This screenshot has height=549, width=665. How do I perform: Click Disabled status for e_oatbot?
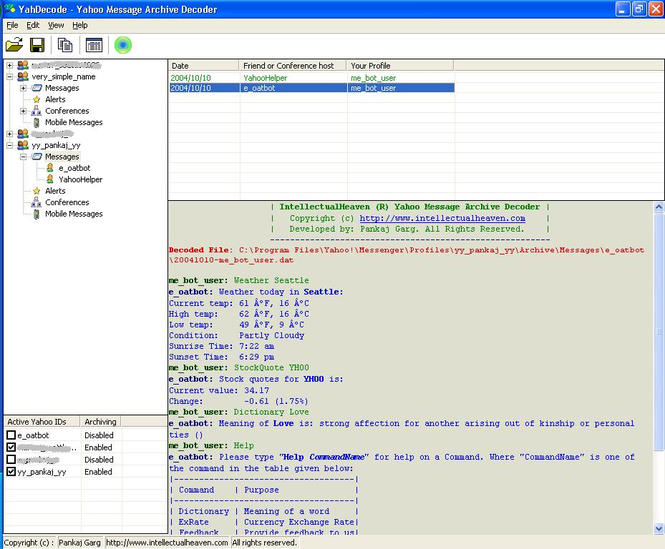[99, 435]
